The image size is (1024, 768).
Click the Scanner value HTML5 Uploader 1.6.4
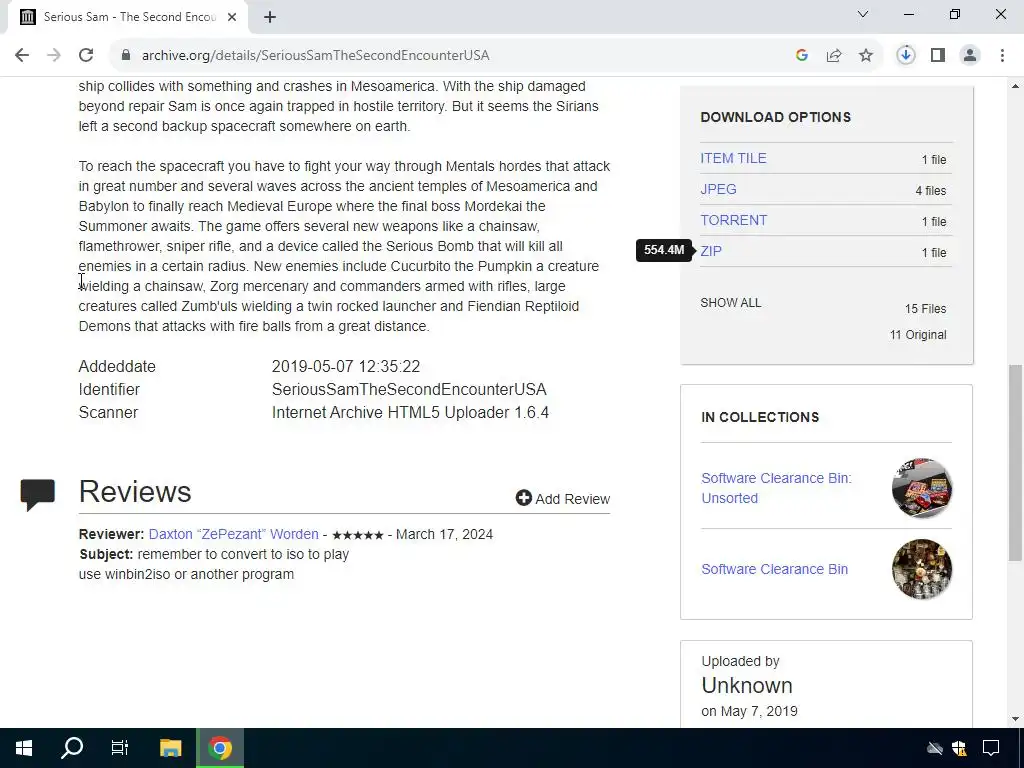click(410, 413)
